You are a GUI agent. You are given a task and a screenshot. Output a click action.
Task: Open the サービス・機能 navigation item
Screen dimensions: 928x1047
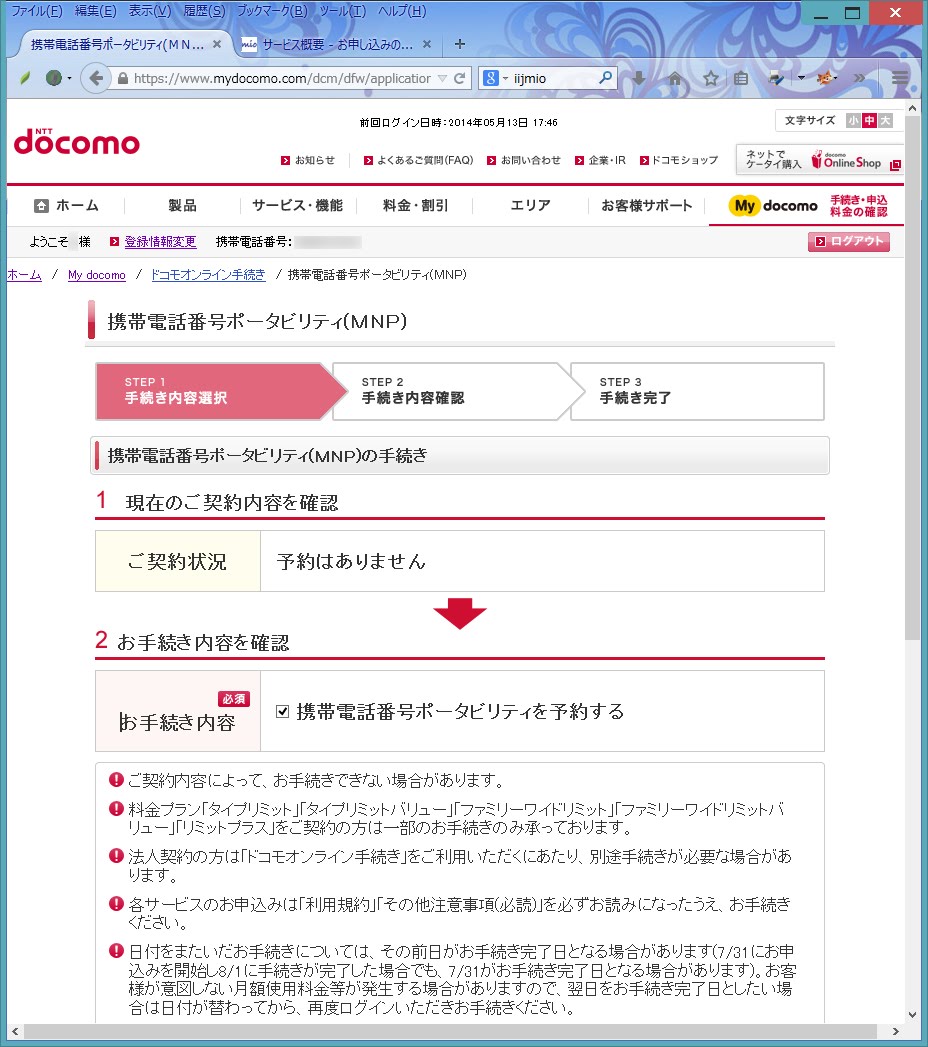pyautogui.click(x=298, y=206)
